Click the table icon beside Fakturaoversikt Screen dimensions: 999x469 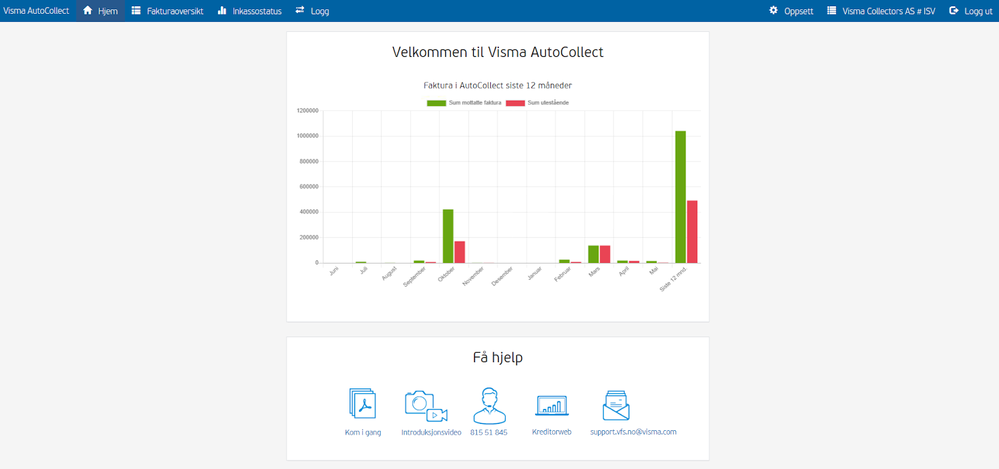136,11
